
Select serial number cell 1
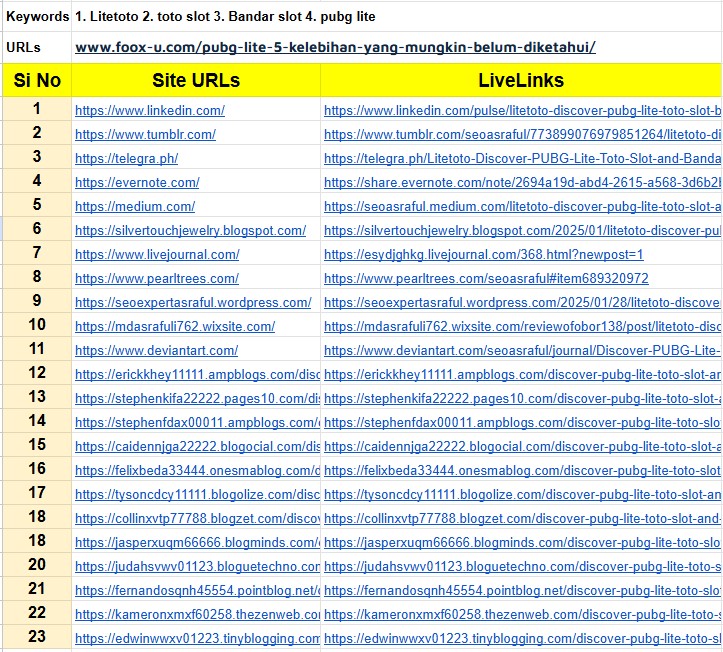[x=37, y=109]
